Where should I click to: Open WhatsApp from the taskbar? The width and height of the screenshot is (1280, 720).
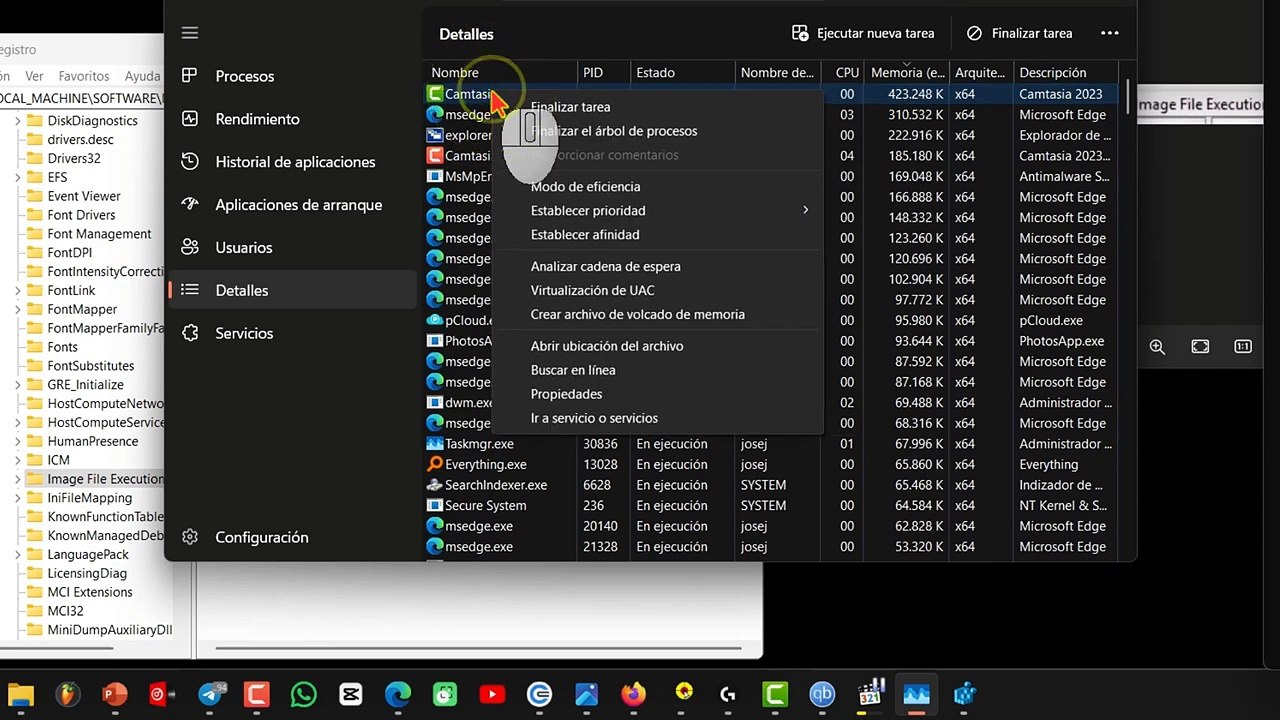(x=304, y=694)
